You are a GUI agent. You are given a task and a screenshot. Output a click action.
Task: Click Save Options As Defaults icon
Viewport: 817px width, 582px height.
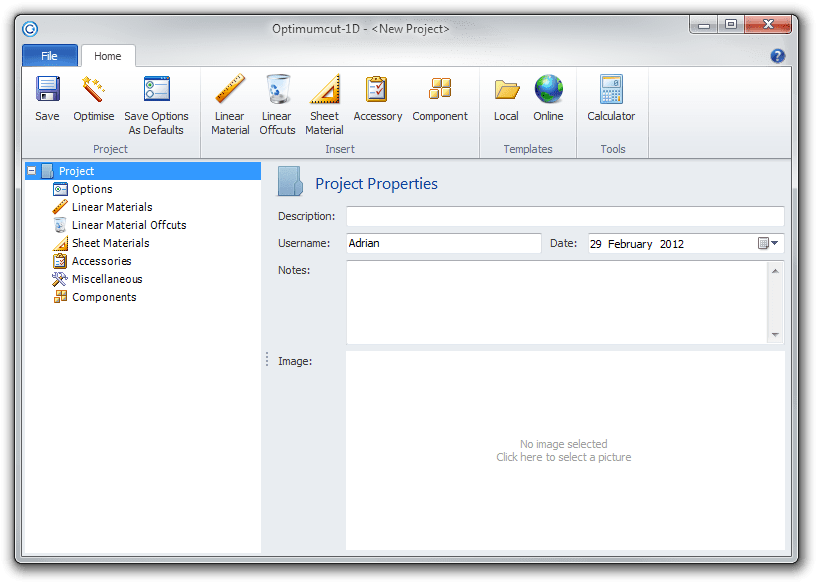point(156,89)
